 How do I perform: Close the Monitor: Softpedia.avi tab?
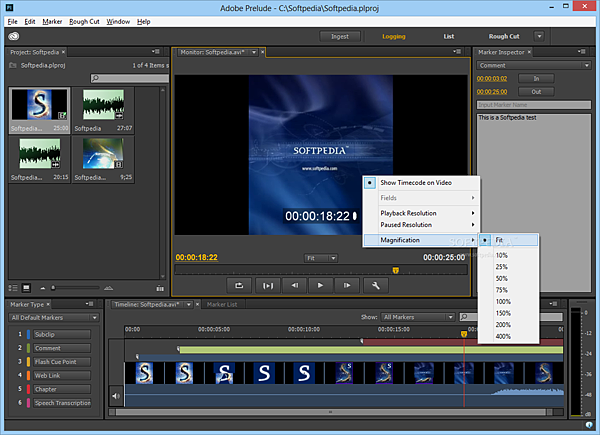click(x=262, y=52)
